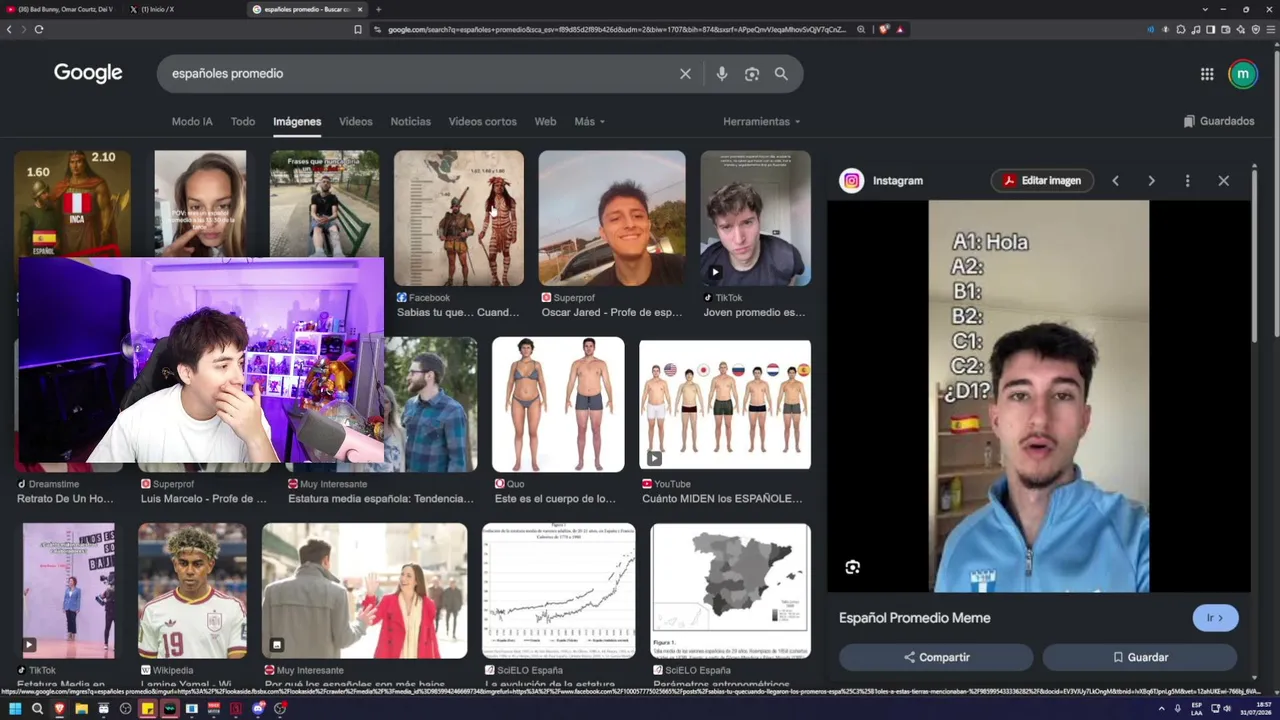The width and height of the screenshot is (1280, 720).
Task: Open File Explorer from the taskbar
Action: (81, 709)
